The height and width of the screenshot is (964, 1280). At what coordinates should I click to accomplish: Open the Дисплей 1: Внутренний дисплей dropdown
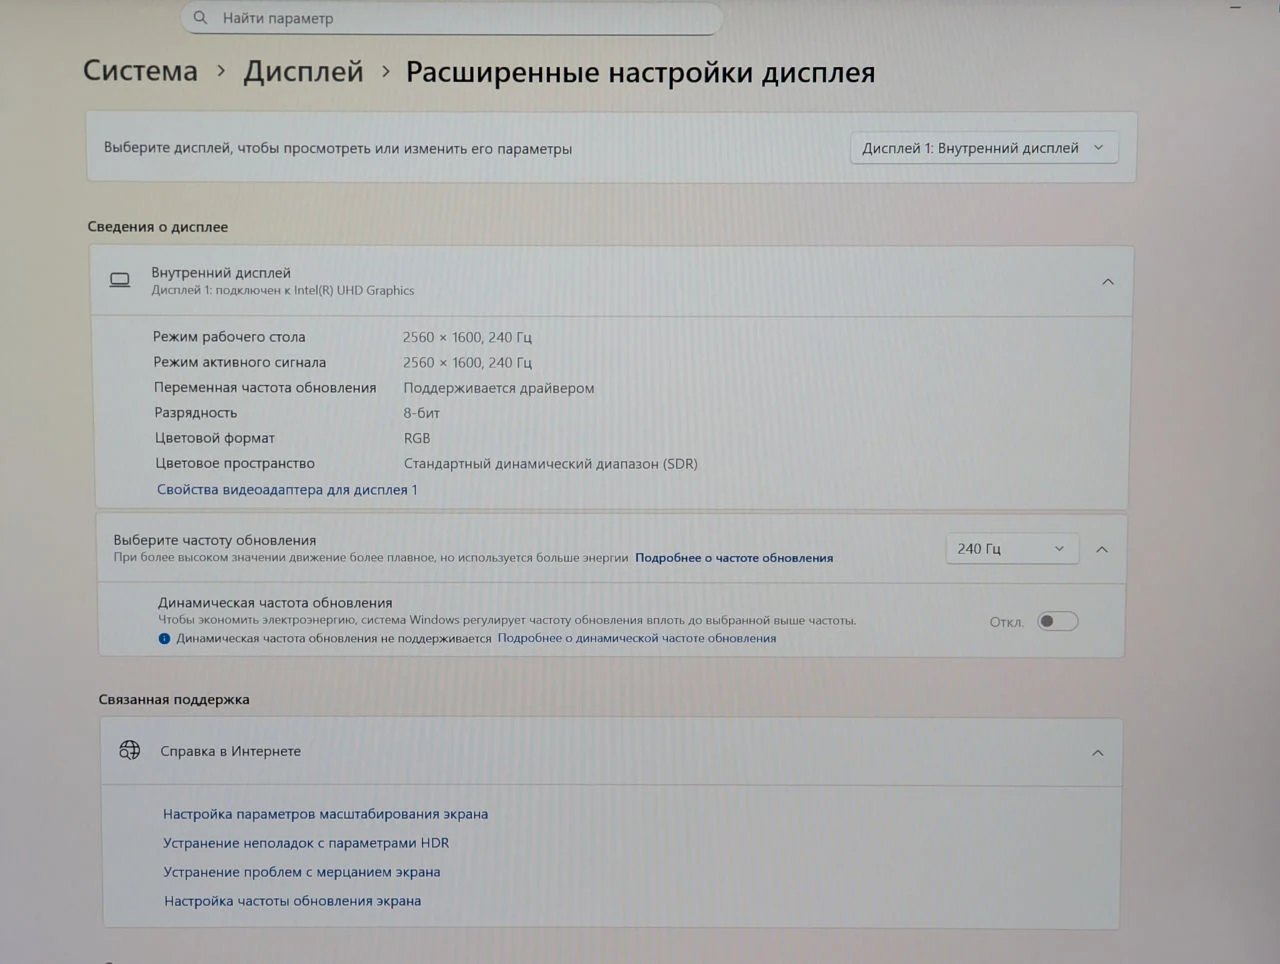[x=984, y=148]
